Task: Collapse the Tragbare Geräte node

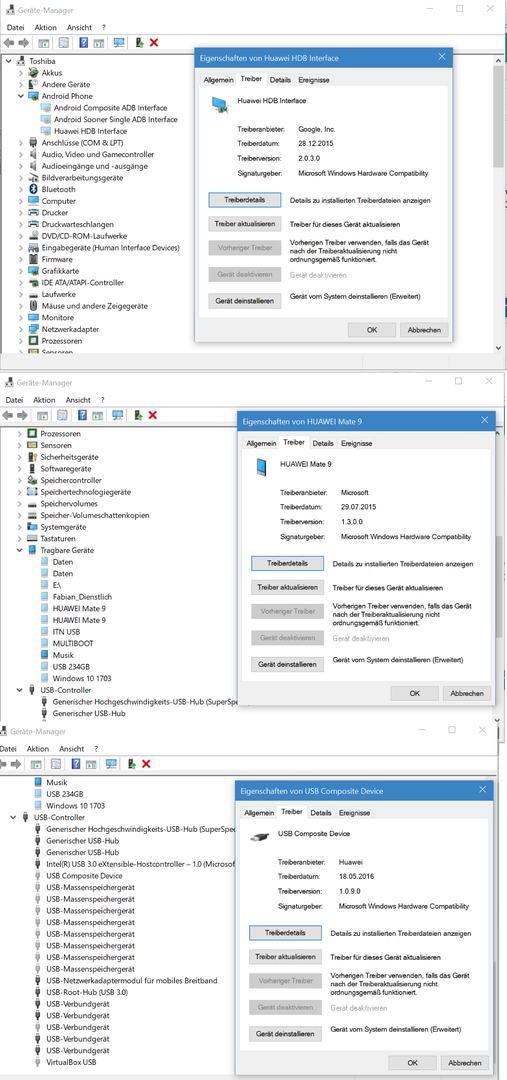Action: click(x=19, y=550)
